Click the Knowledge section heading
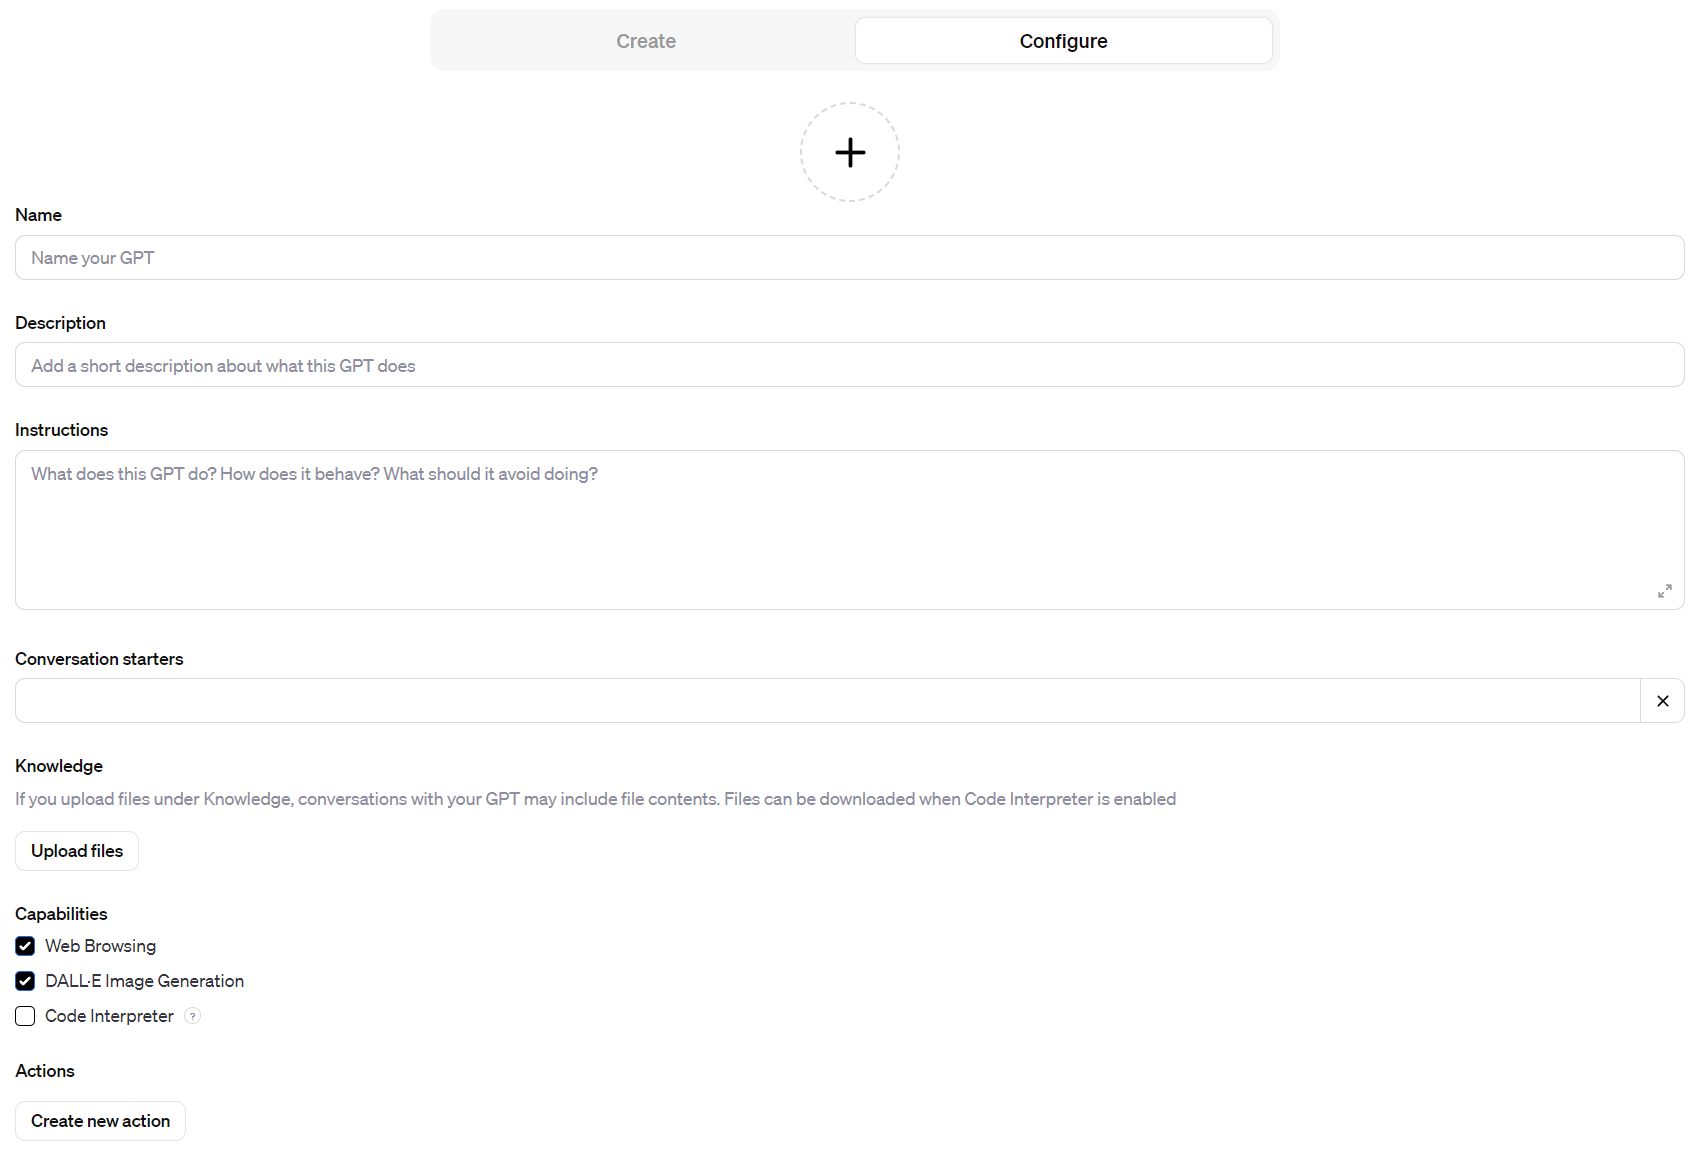This screenshot has width=1689, height=1150. pos(59,766)
